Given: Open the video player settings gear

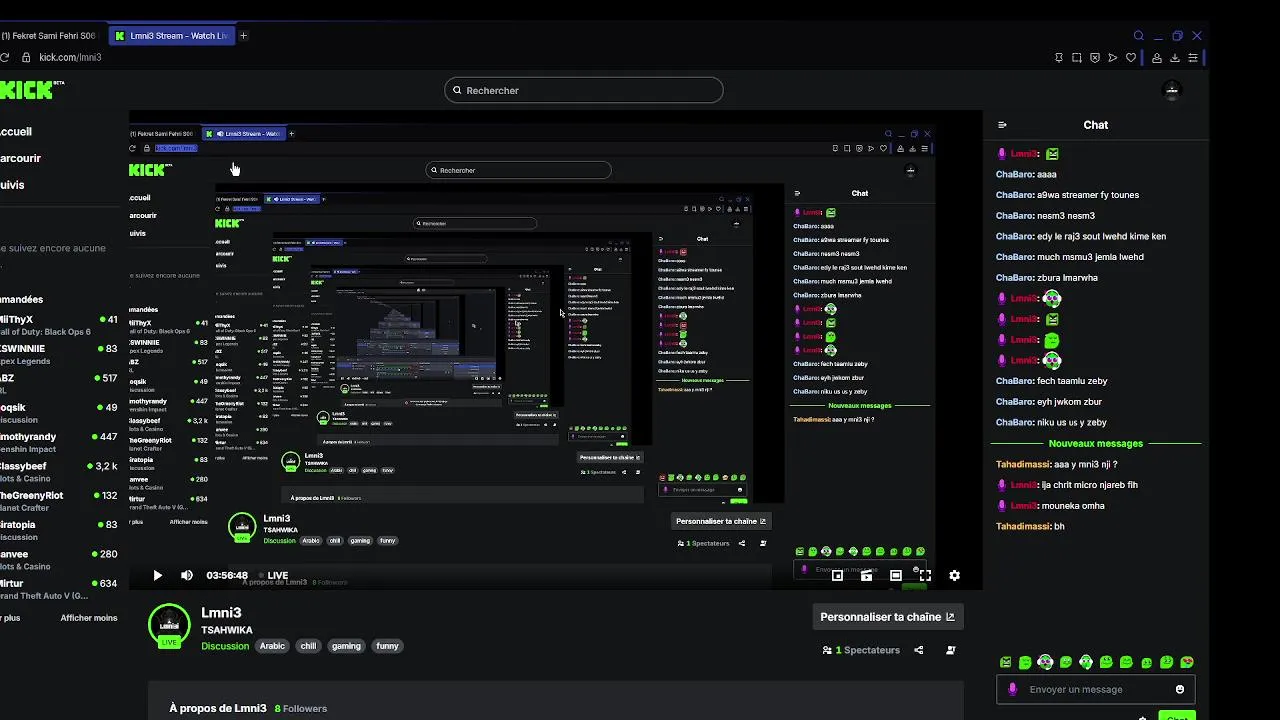Looking at the screenshot, I should coord(954,575).
